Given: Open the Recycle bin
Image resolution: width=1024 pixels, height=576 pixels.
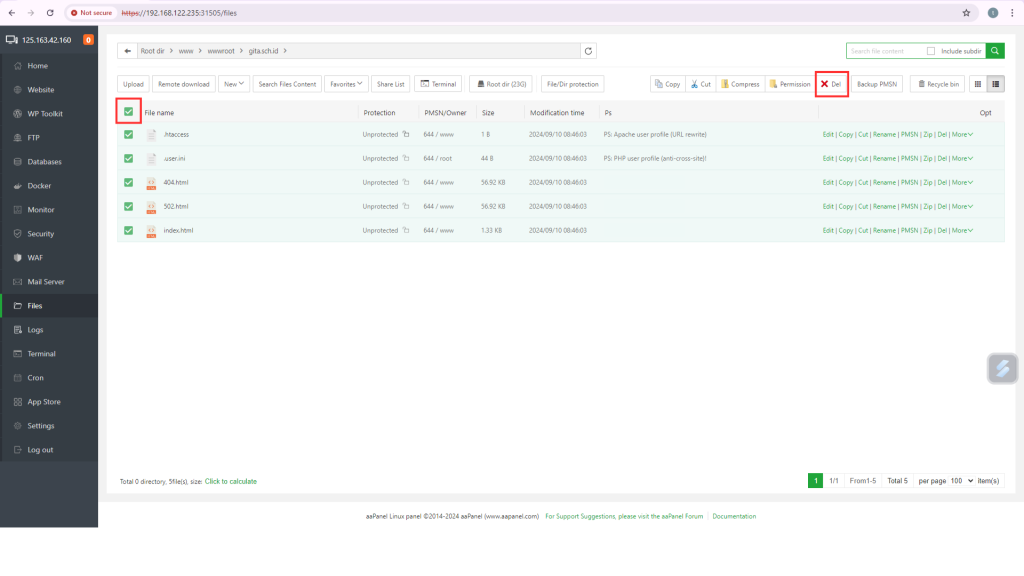Looking at the screenshot, I should 938,84.
